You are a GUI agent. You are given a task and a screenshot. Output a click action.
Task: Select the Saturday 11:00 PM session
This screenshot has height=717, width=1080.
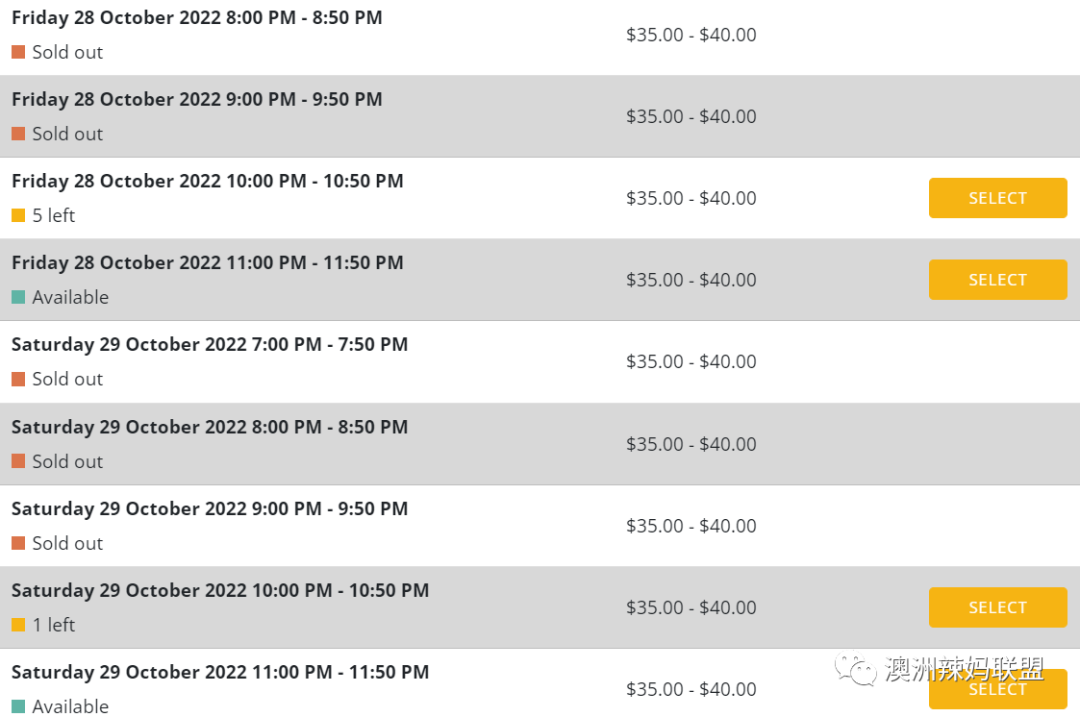pos(997,689)
